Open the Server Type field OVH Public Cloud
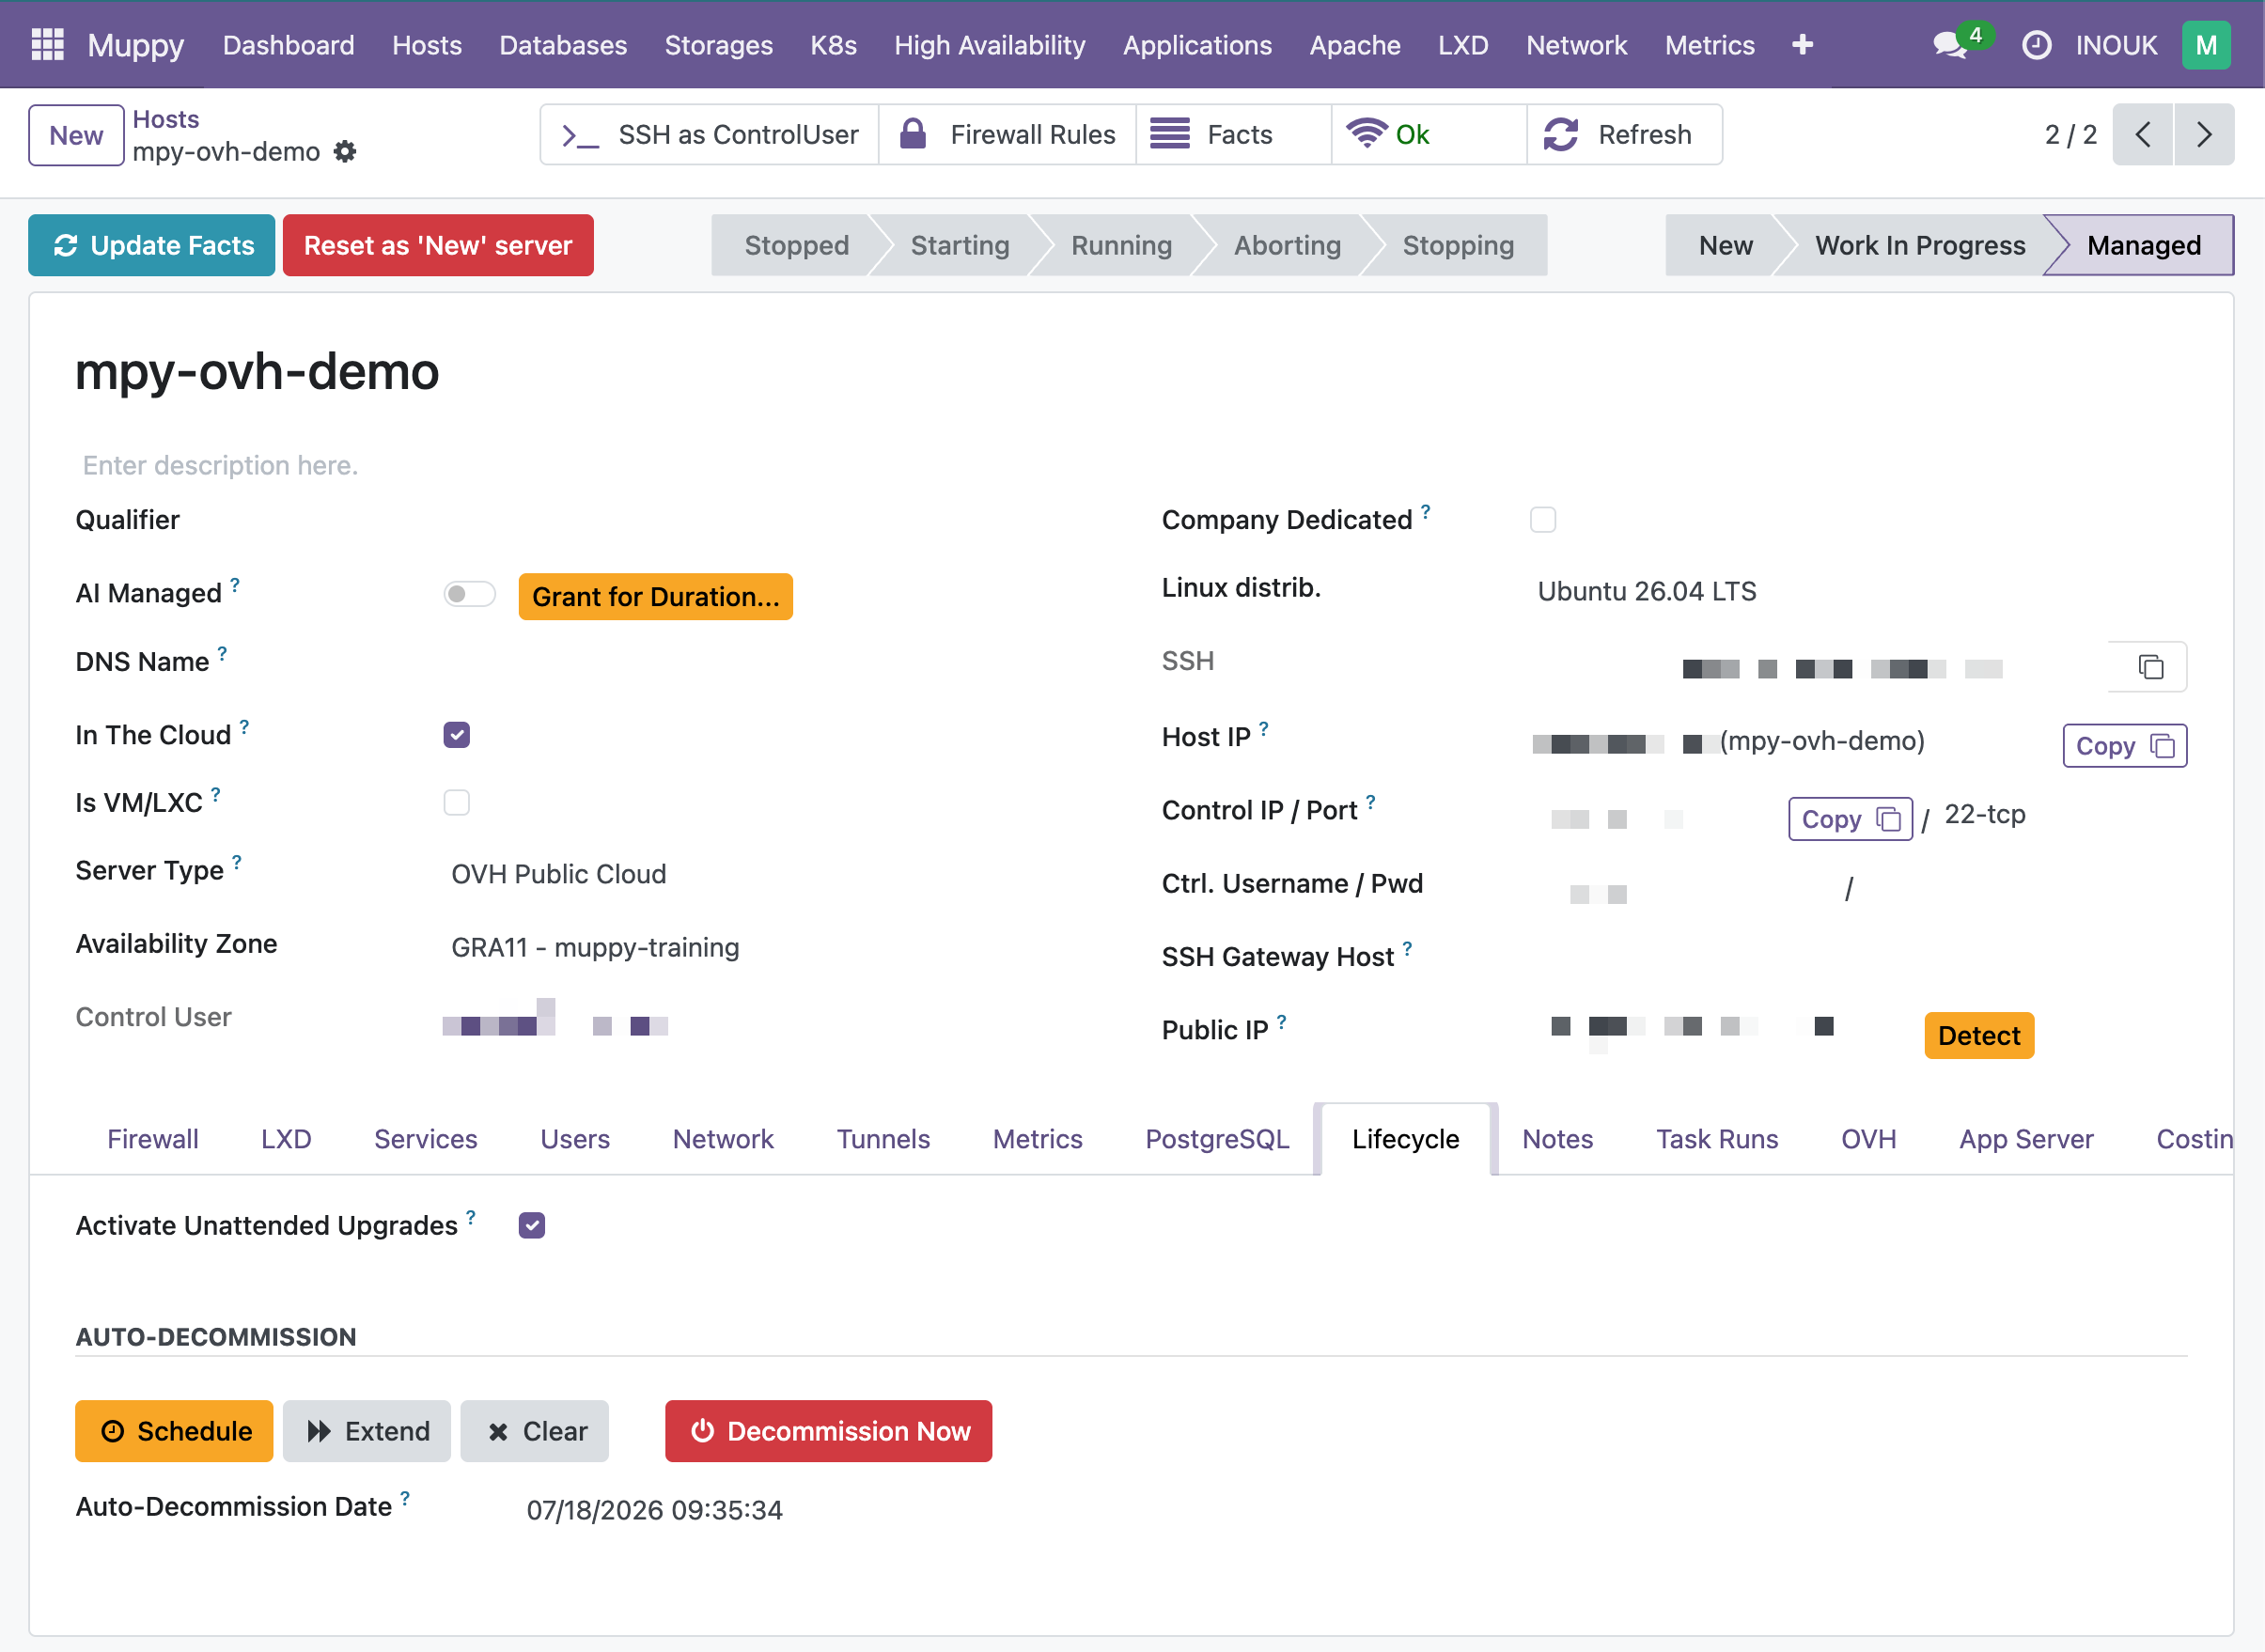The height and width of the screenshot is (1652, 2265). pyautogui.click(x=559, y=874)
